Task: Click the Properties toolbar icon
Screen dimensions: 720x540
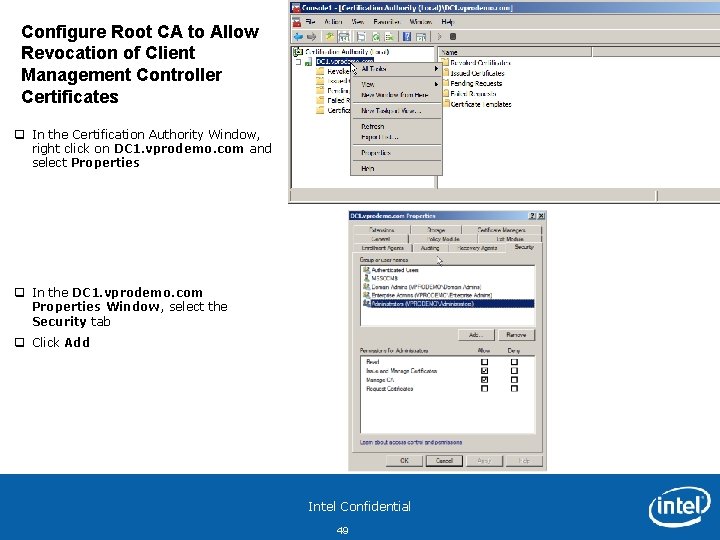Action: pos(361,37)
